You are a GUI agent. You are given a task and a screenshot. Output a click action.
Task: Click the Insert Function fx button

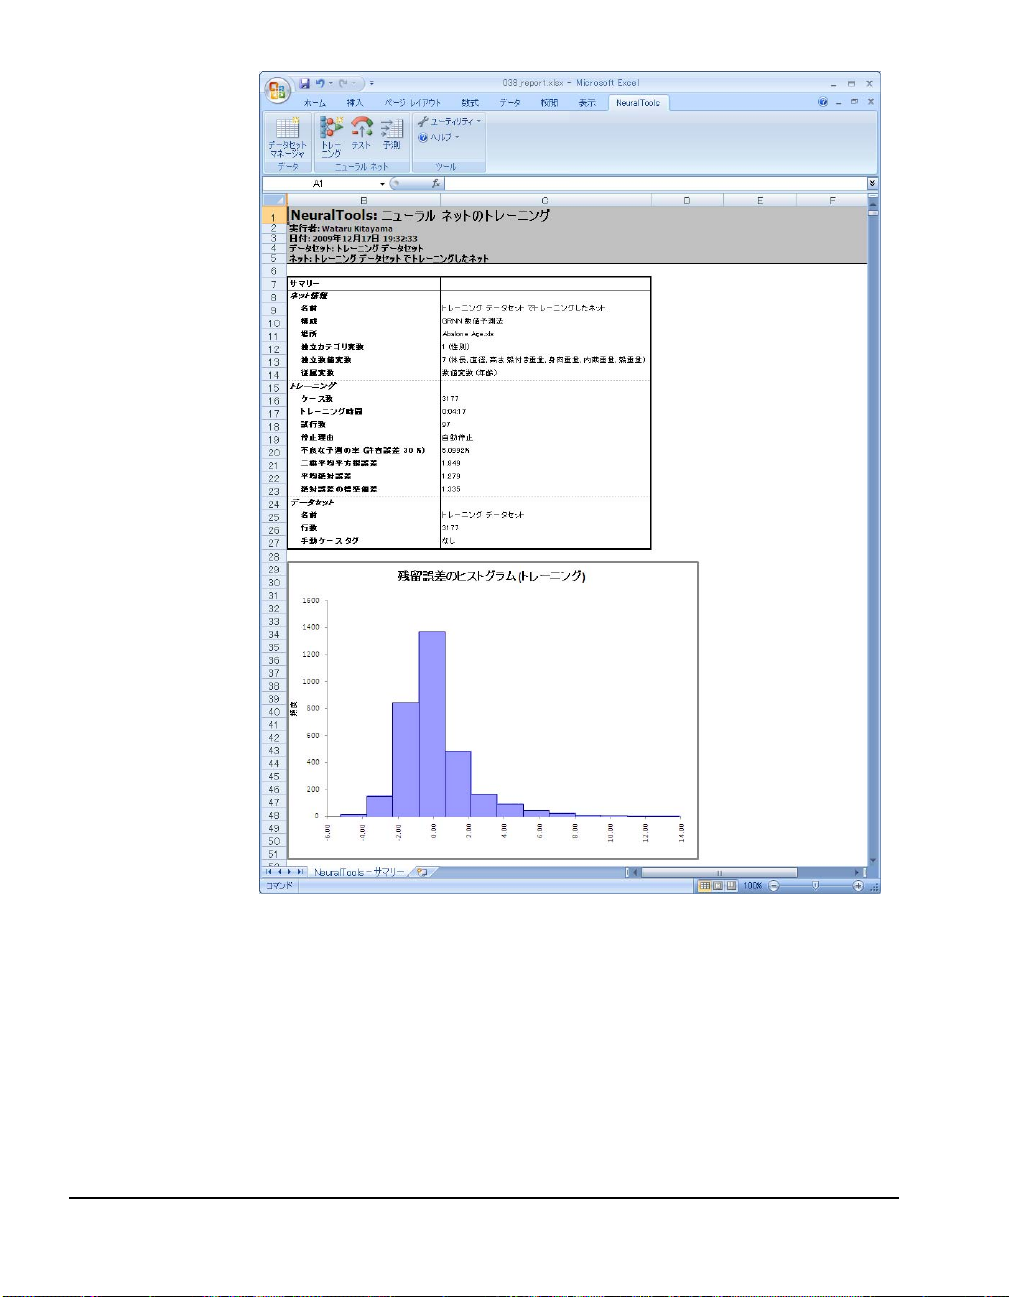[436, 184]
